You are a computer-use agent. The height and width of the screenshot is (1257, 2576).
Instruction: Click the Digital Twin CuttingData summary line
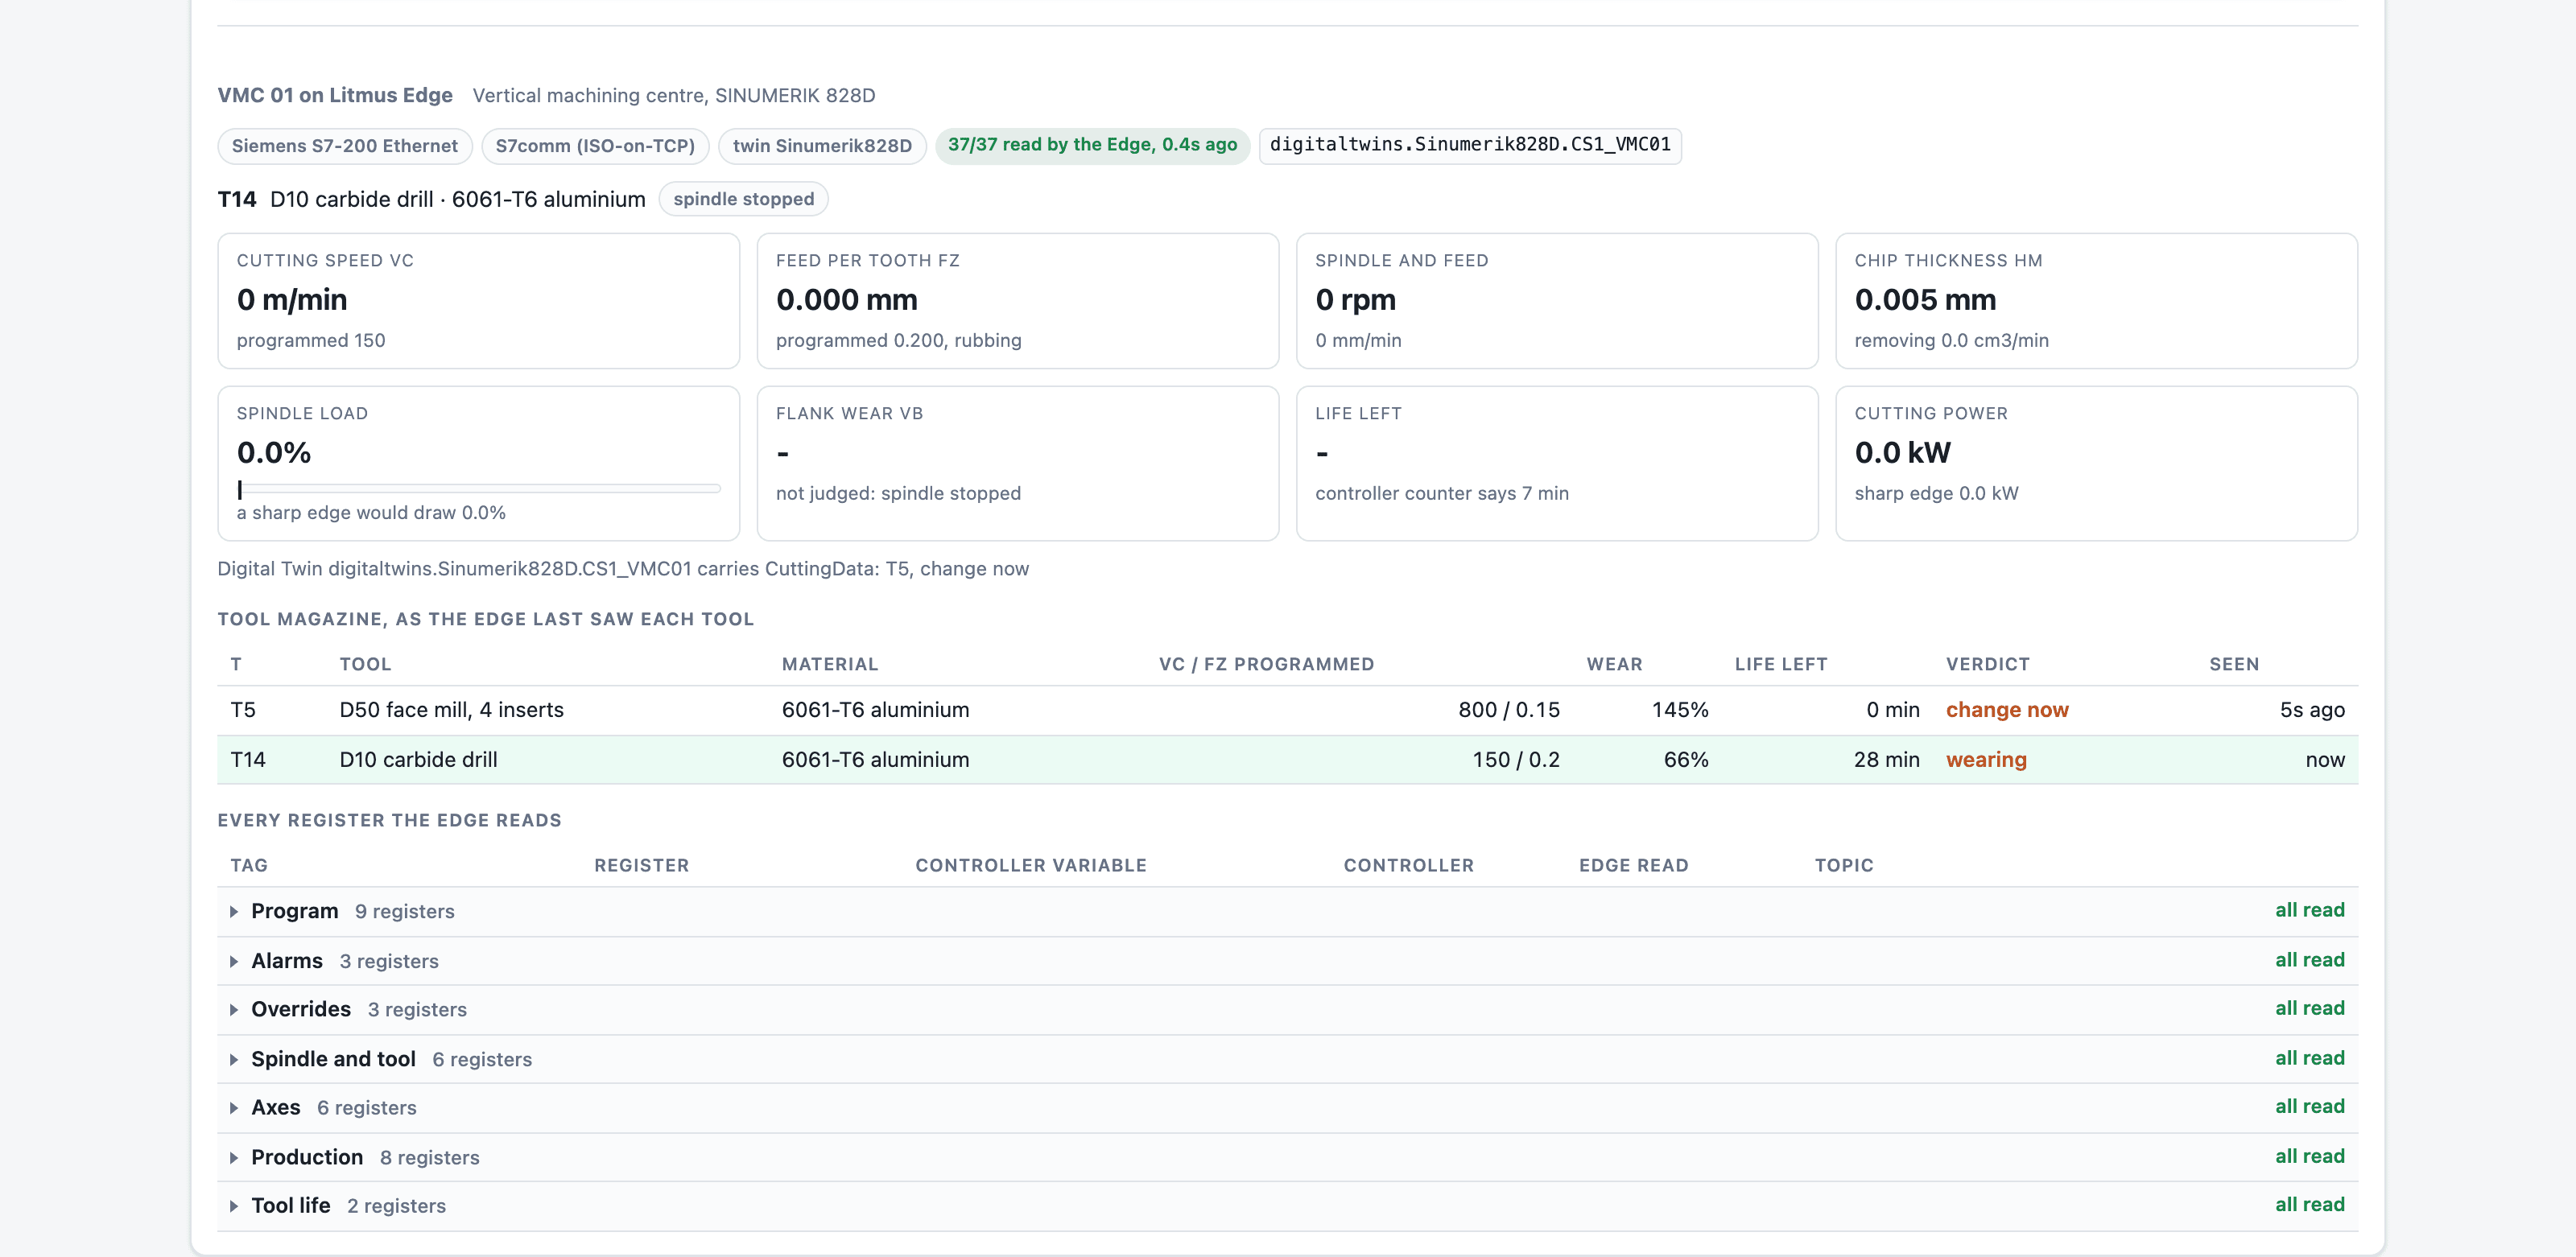pyautogui.click(x=623, y=569)
